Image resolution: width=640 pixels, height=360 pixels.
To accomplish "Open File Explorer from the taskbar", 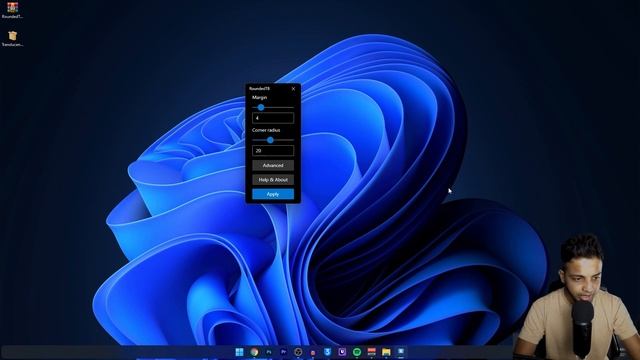I will [386, 352].
